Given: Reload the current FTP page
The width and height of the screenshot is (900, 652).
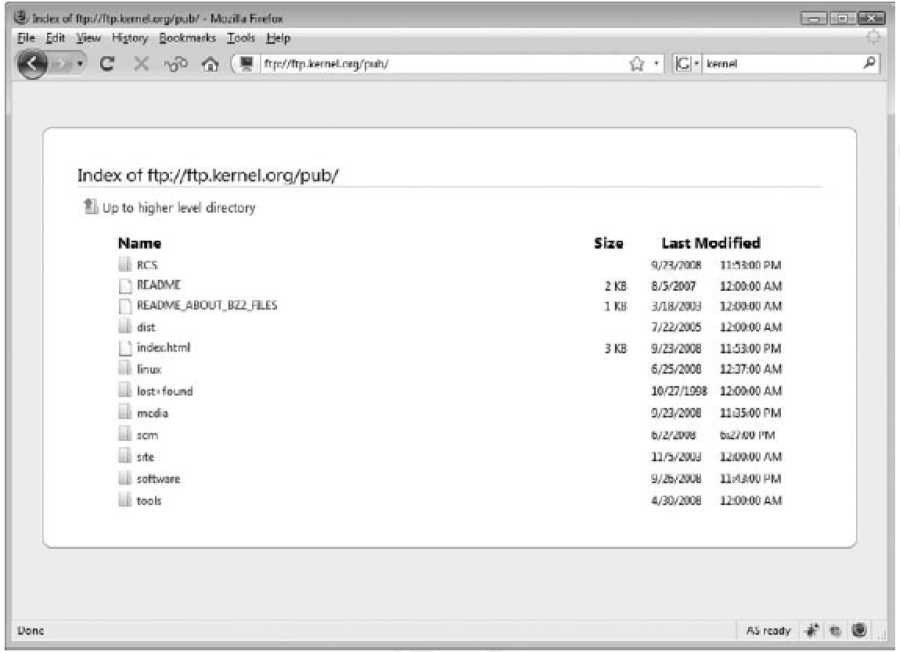Looking at the screenshot, I should click(x=107, y=64).
